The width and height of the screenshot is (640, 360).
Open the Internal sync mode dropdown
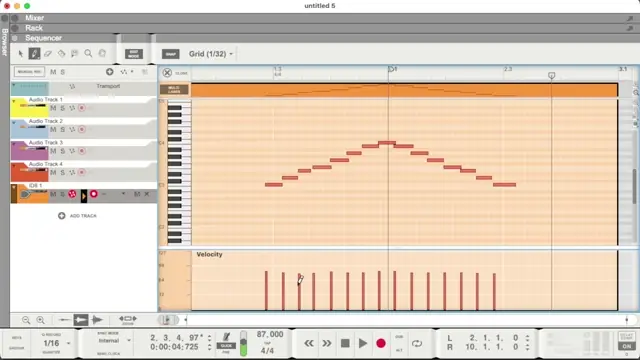[114, 340]
